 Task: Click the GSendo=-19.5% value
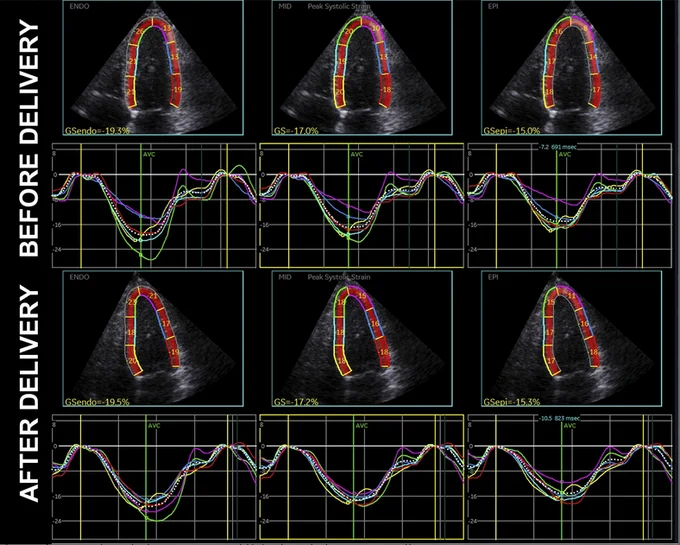point(97,401)
